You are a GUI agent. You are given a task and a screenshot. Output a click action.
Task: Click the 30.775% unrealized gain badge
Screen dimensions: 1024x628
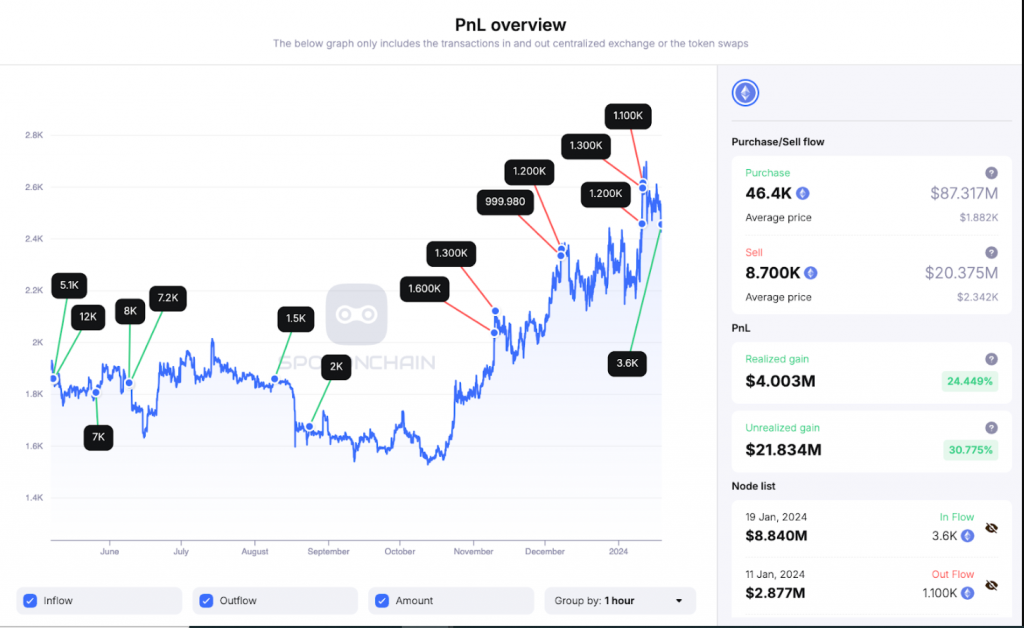tap(969, 450)
